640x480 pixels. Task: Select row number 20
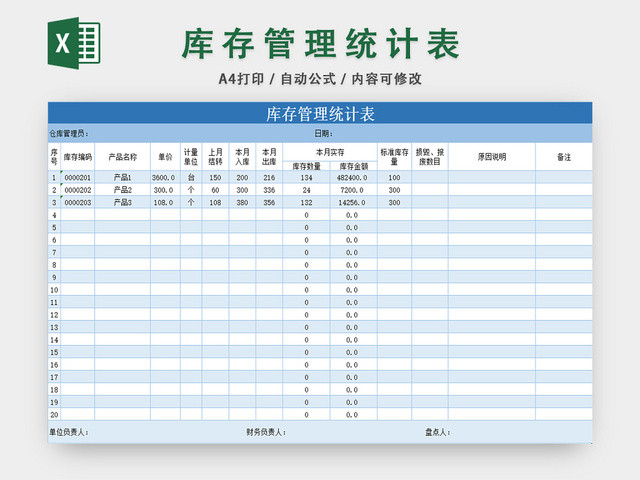click(x=54, y=415)
